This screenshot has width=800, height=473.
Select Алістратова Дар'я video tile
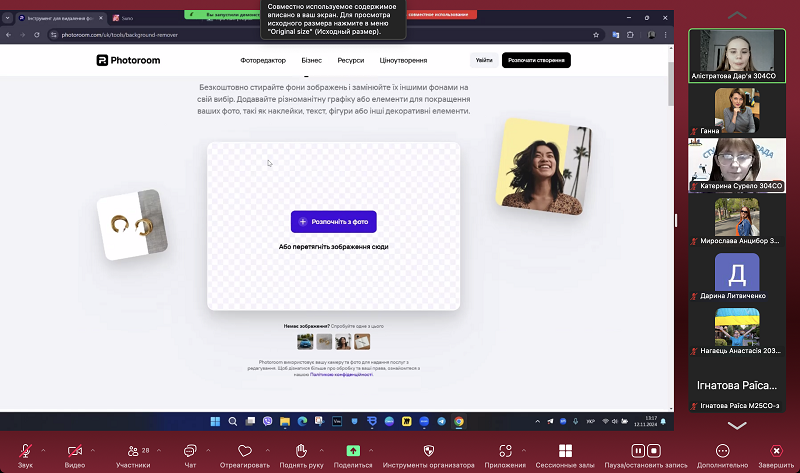[x=737, y=56]
